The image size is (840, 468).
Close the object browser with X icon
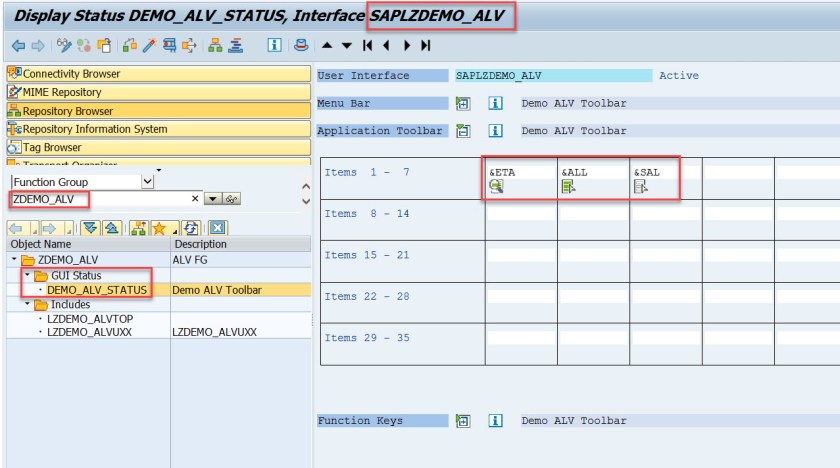coord(218,228)
